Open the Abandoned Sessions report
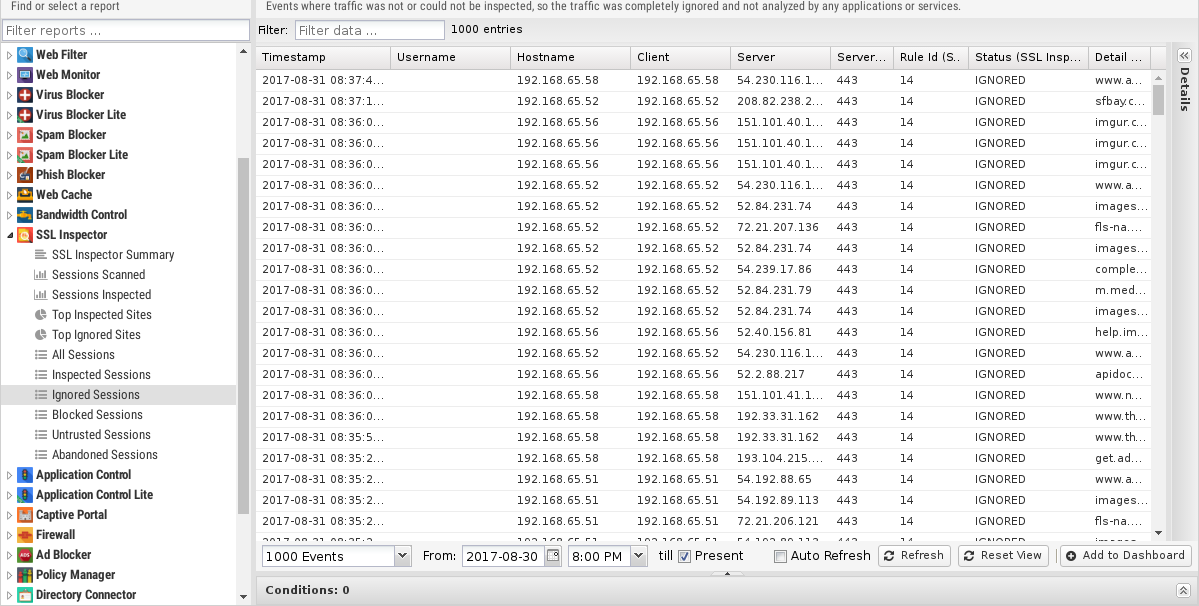The image size is (1199, 606). [x=105, y=455]
